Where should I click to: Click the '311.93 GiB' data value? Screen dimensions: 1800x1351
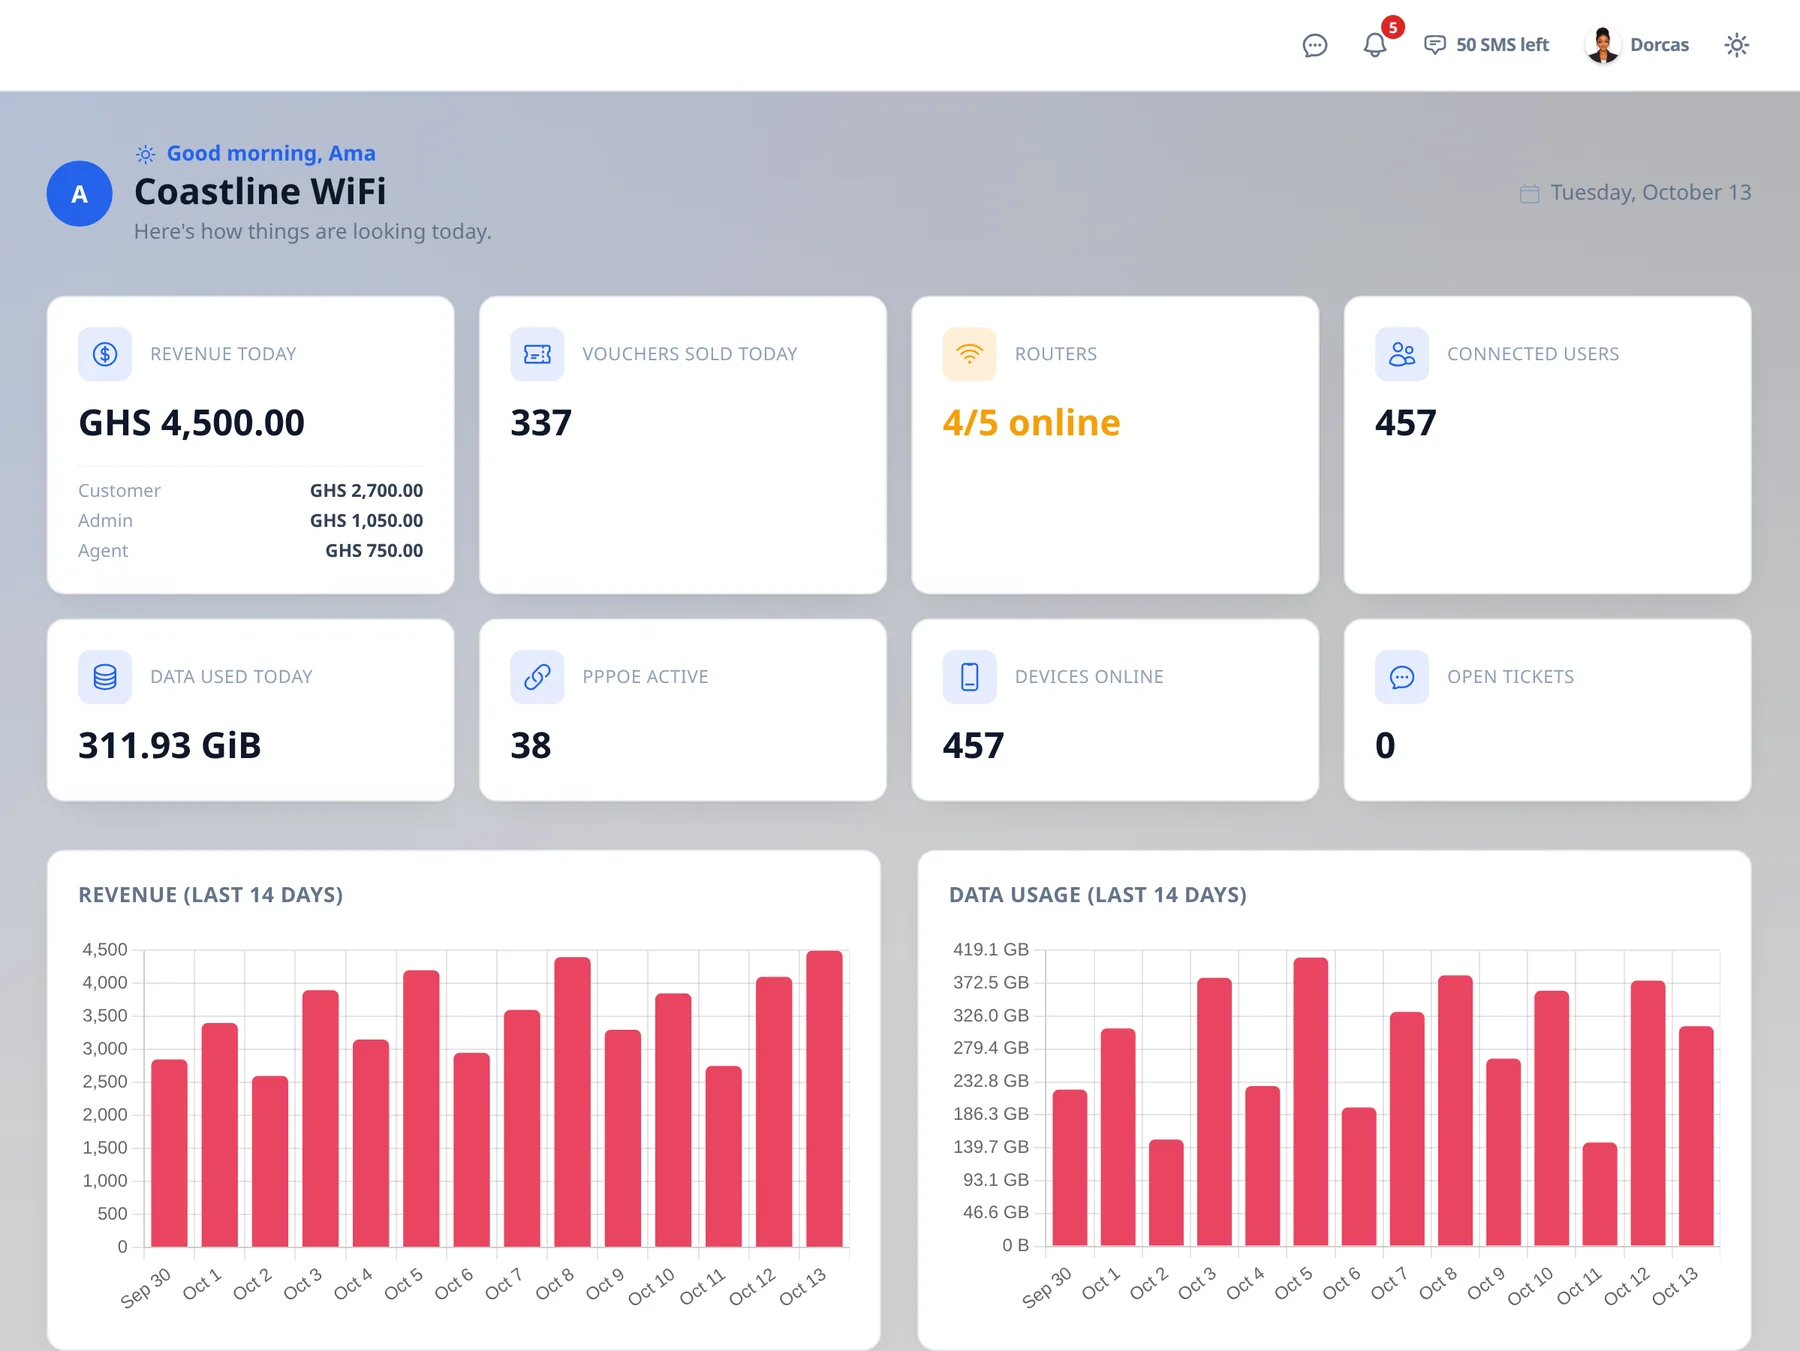coord(169,746)
